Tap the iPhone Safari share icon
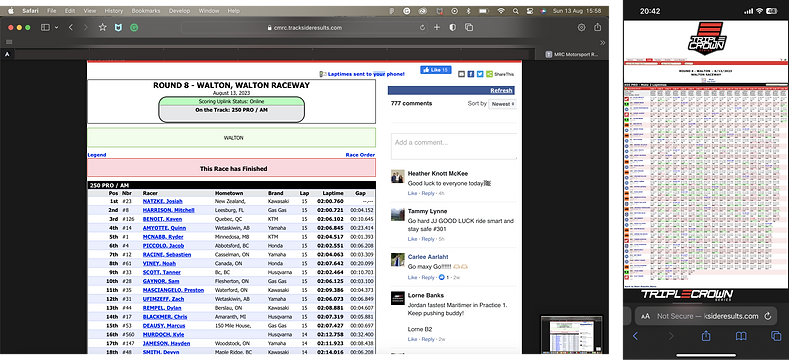Viewport: 789px width, 360px height. [x=706, y=335]
